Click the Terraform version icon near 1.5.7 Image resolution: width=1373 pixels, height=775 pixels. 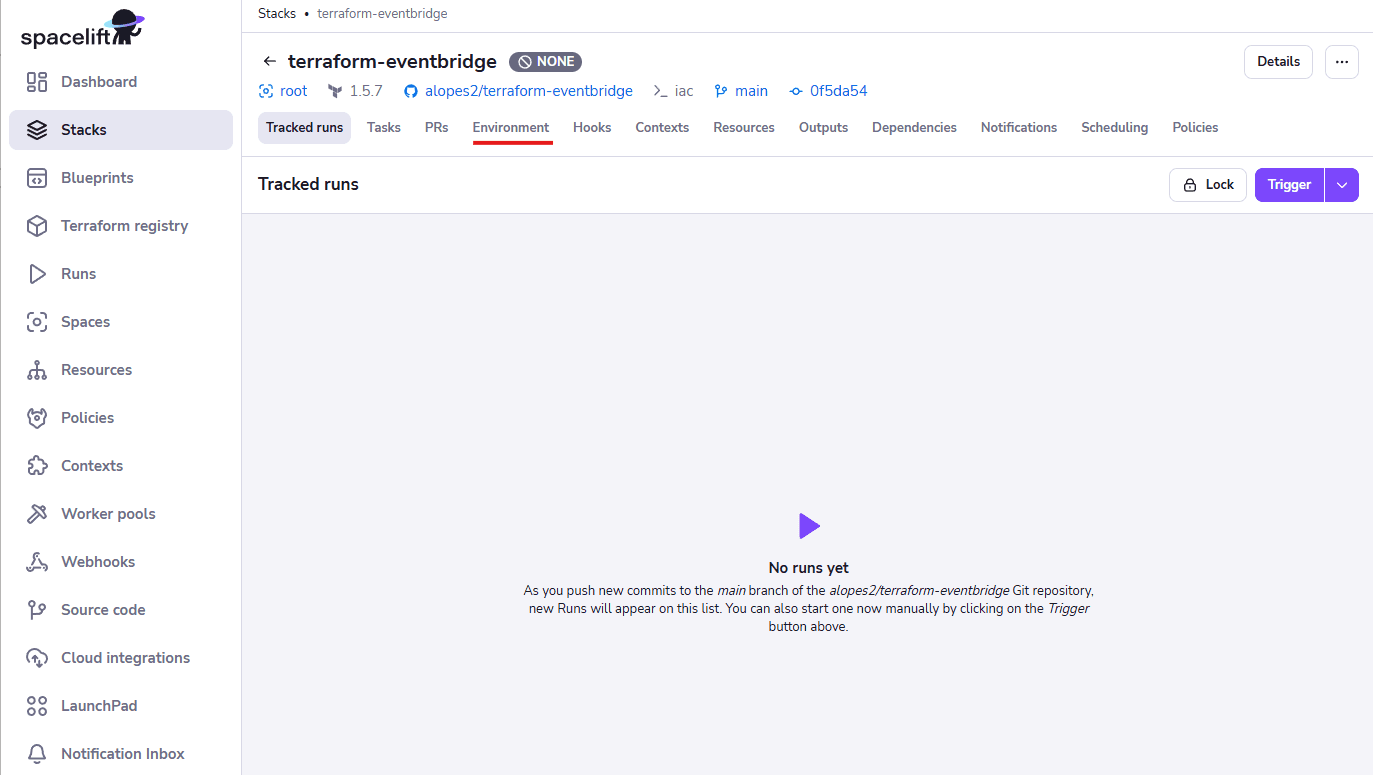pos(335,91)
